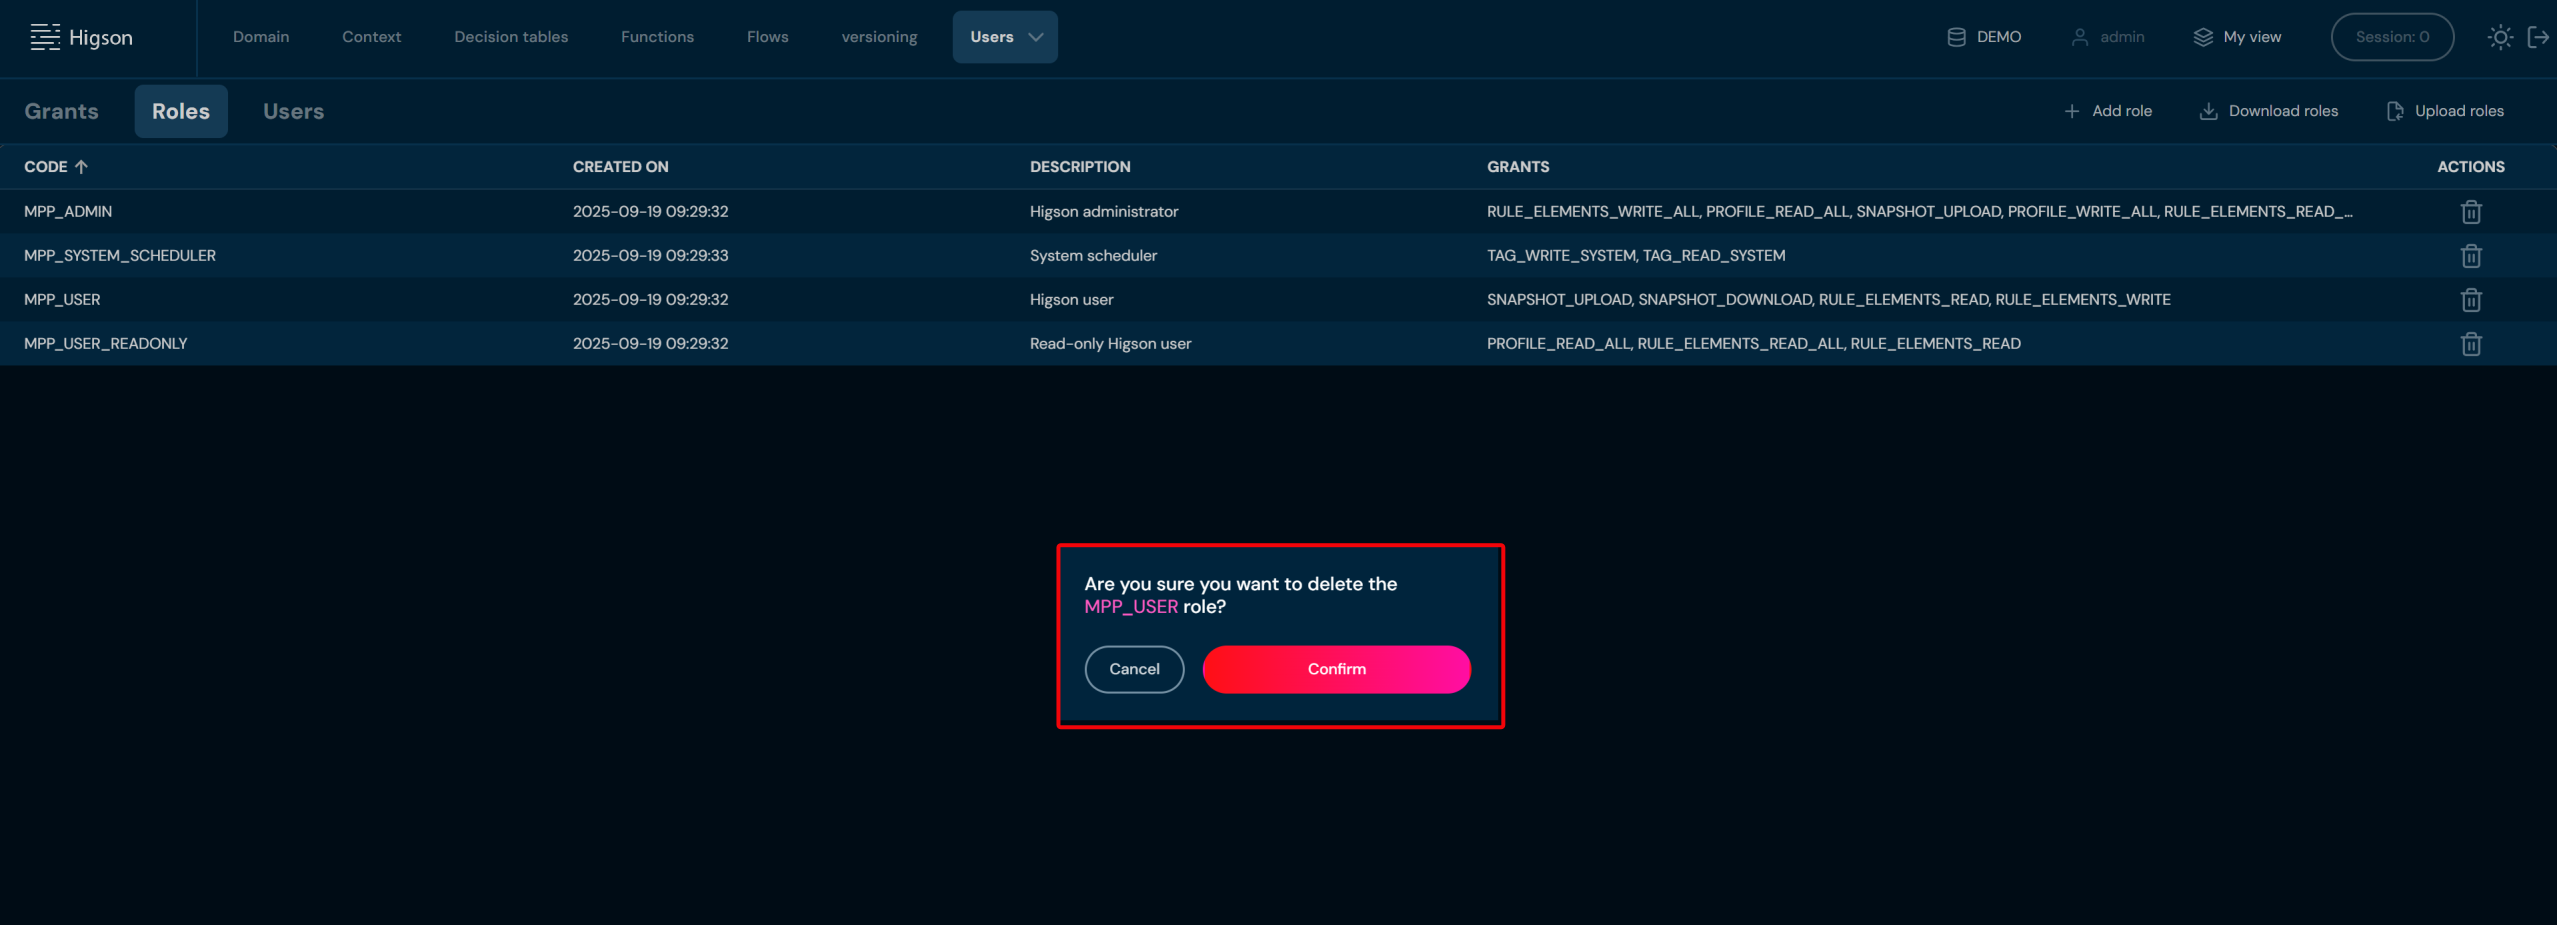Open the My view layers option
This screenshot has width=2557, height=925.
(2237, 37)
